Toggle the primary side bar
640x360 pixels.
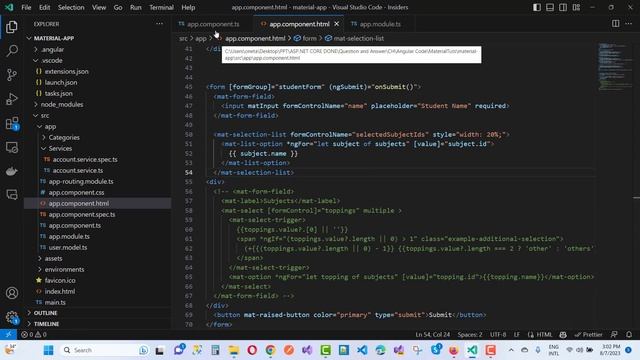(x=537, y=7)
